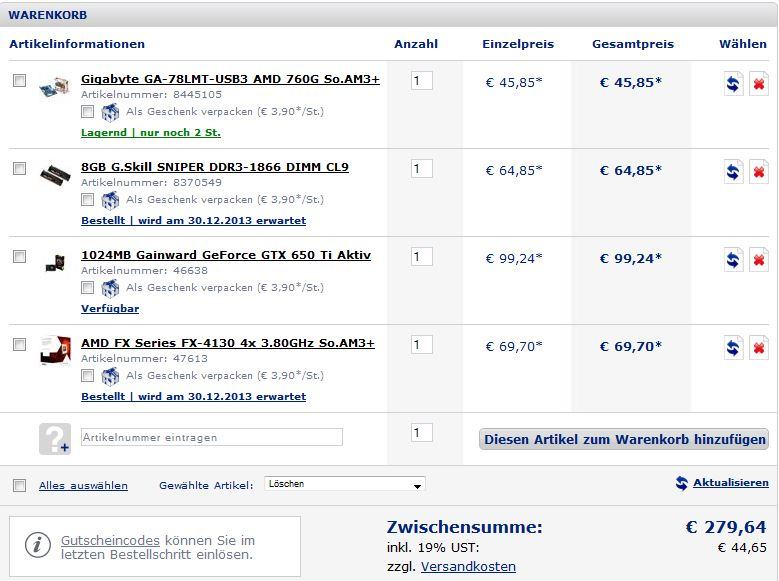Image resolution: width=779 pixels, height=581 pixels.
Task: Open Gigabyte motherboard product thumbnail
Action: point(55,86)
